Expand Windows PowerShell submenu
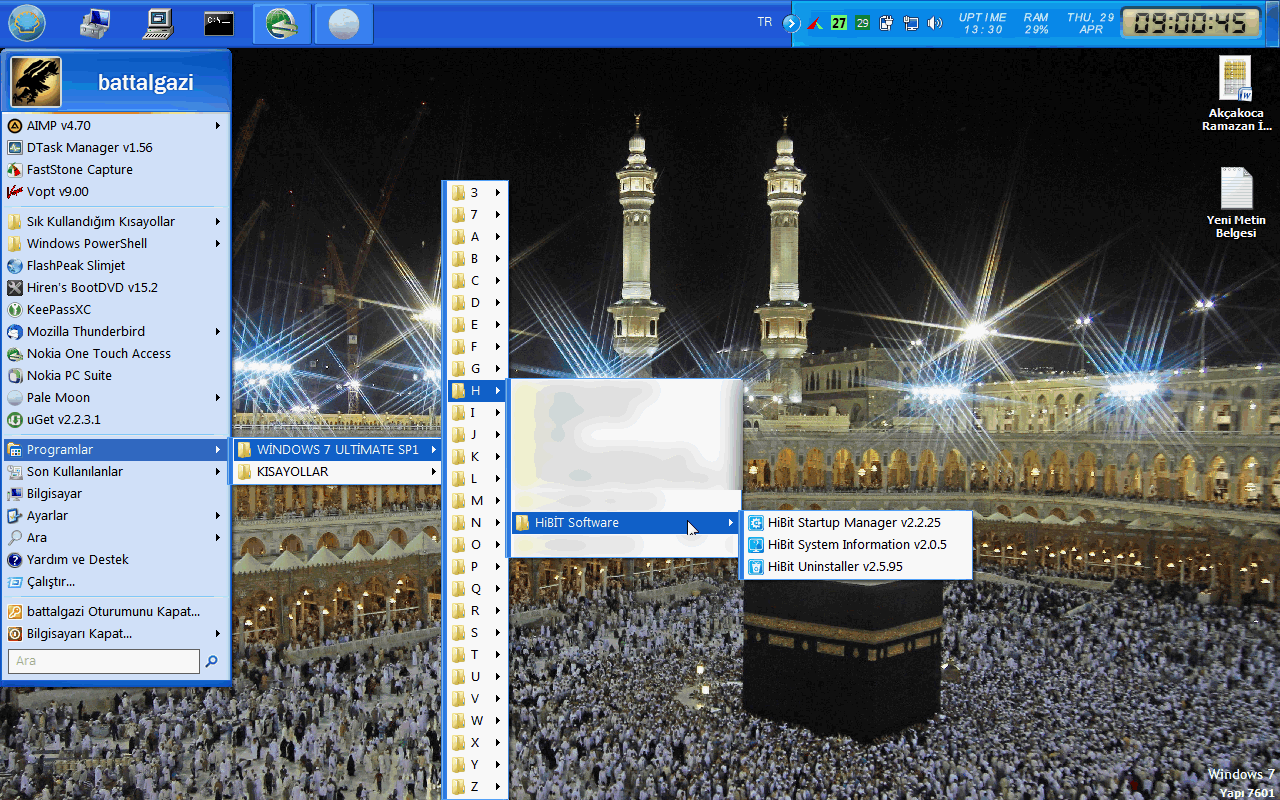The width and height of the screenshot is (1280, 800). point(116,244)
